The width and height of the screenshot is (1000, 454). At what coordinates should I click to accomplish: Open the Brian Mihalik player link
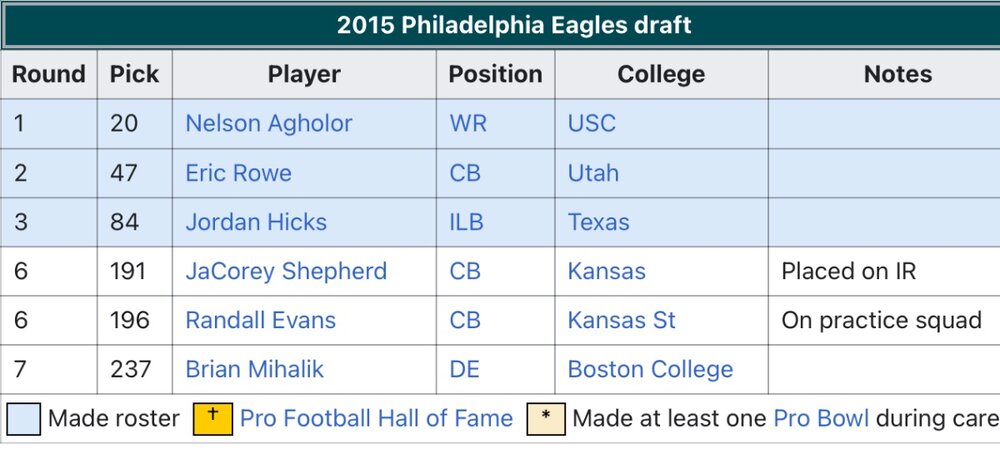click(254, 369)
